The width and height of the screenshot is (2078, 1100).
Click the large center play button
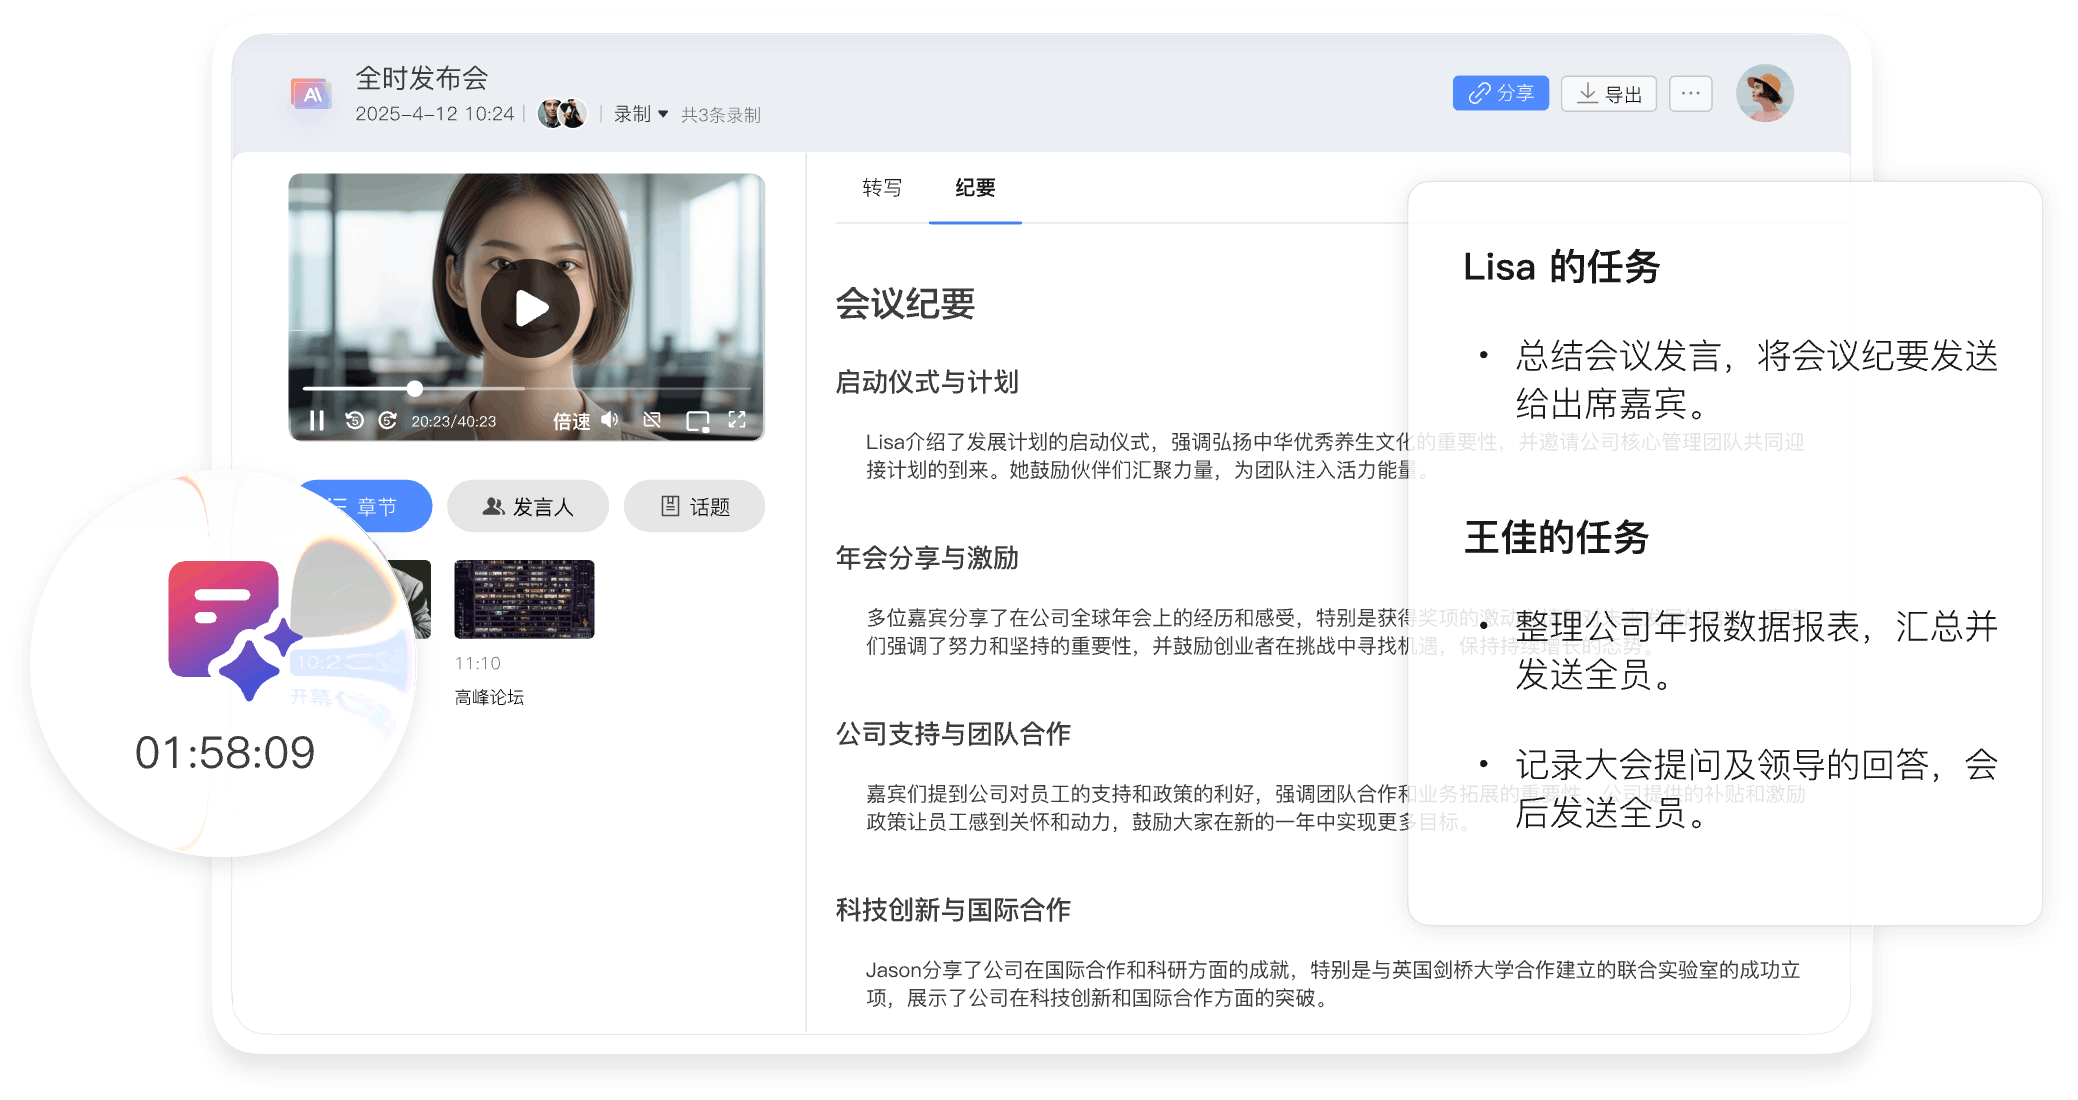(x=530, y=308)
